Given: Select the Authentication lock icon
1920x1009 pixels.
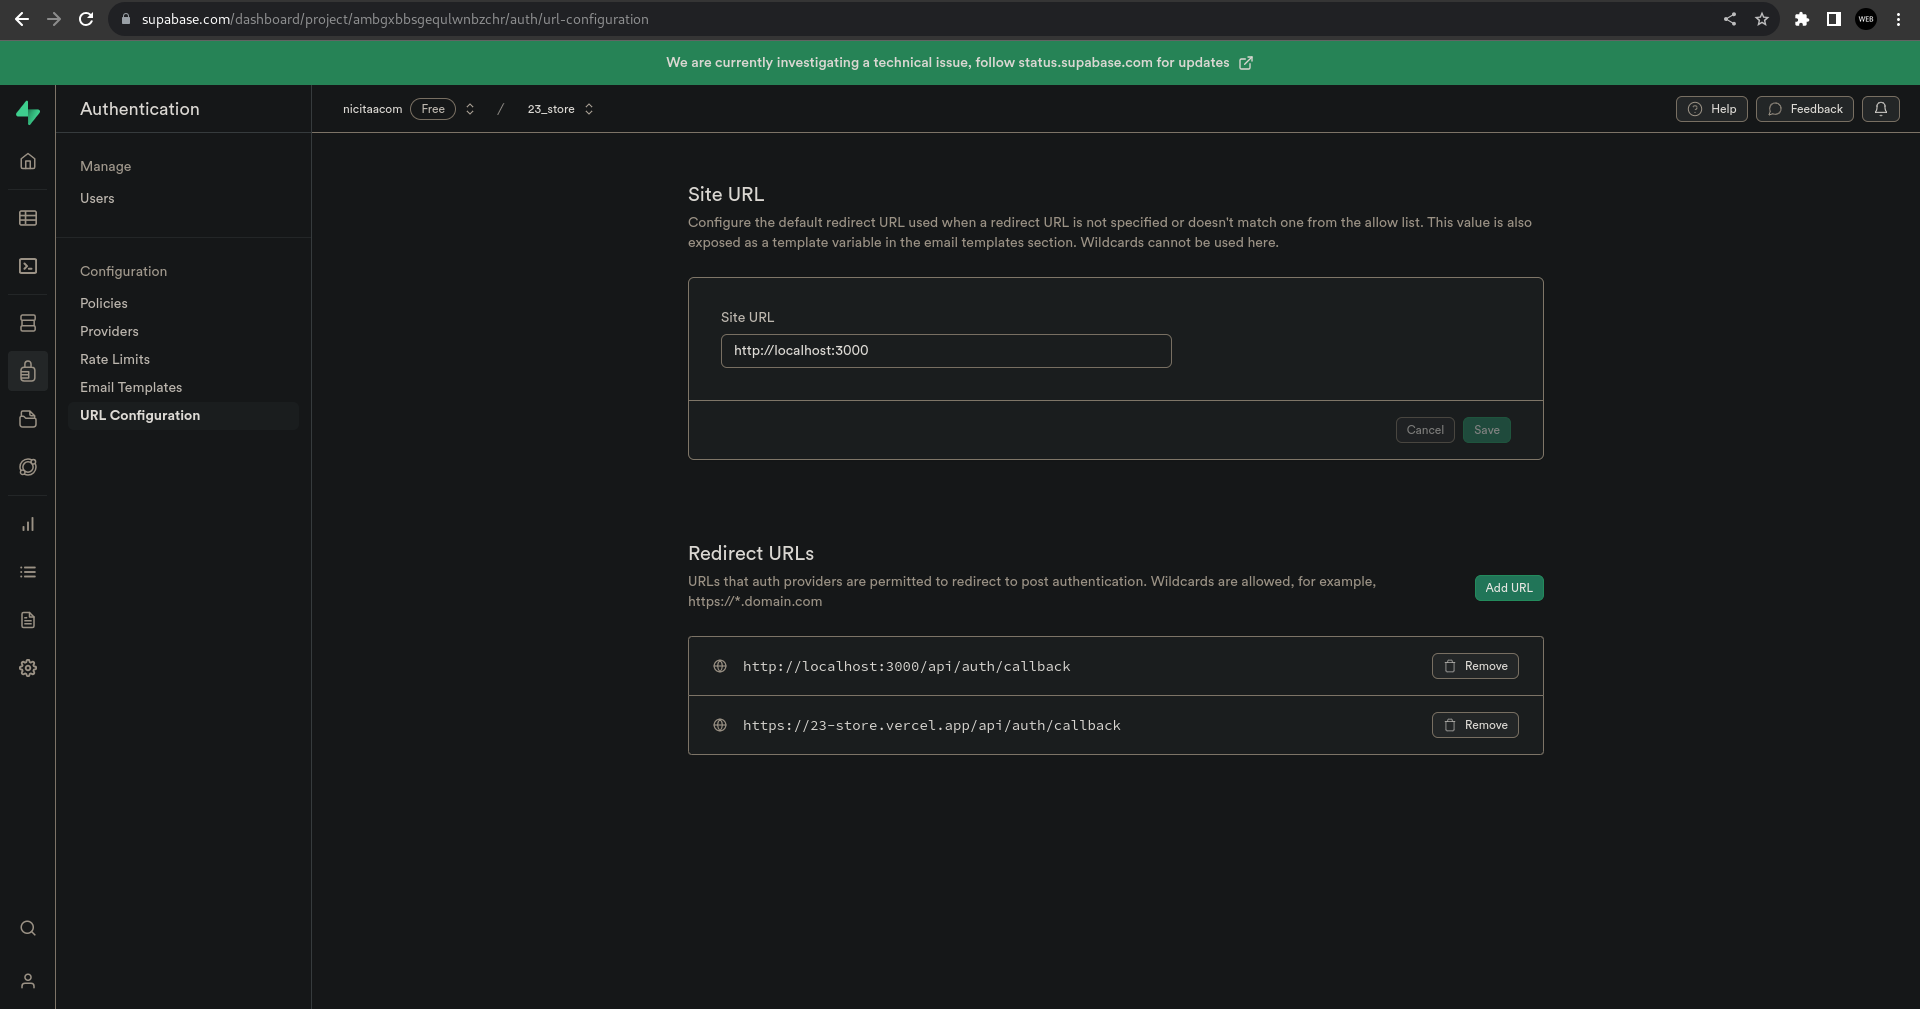Looking at the screenshot, I should 28,371.
